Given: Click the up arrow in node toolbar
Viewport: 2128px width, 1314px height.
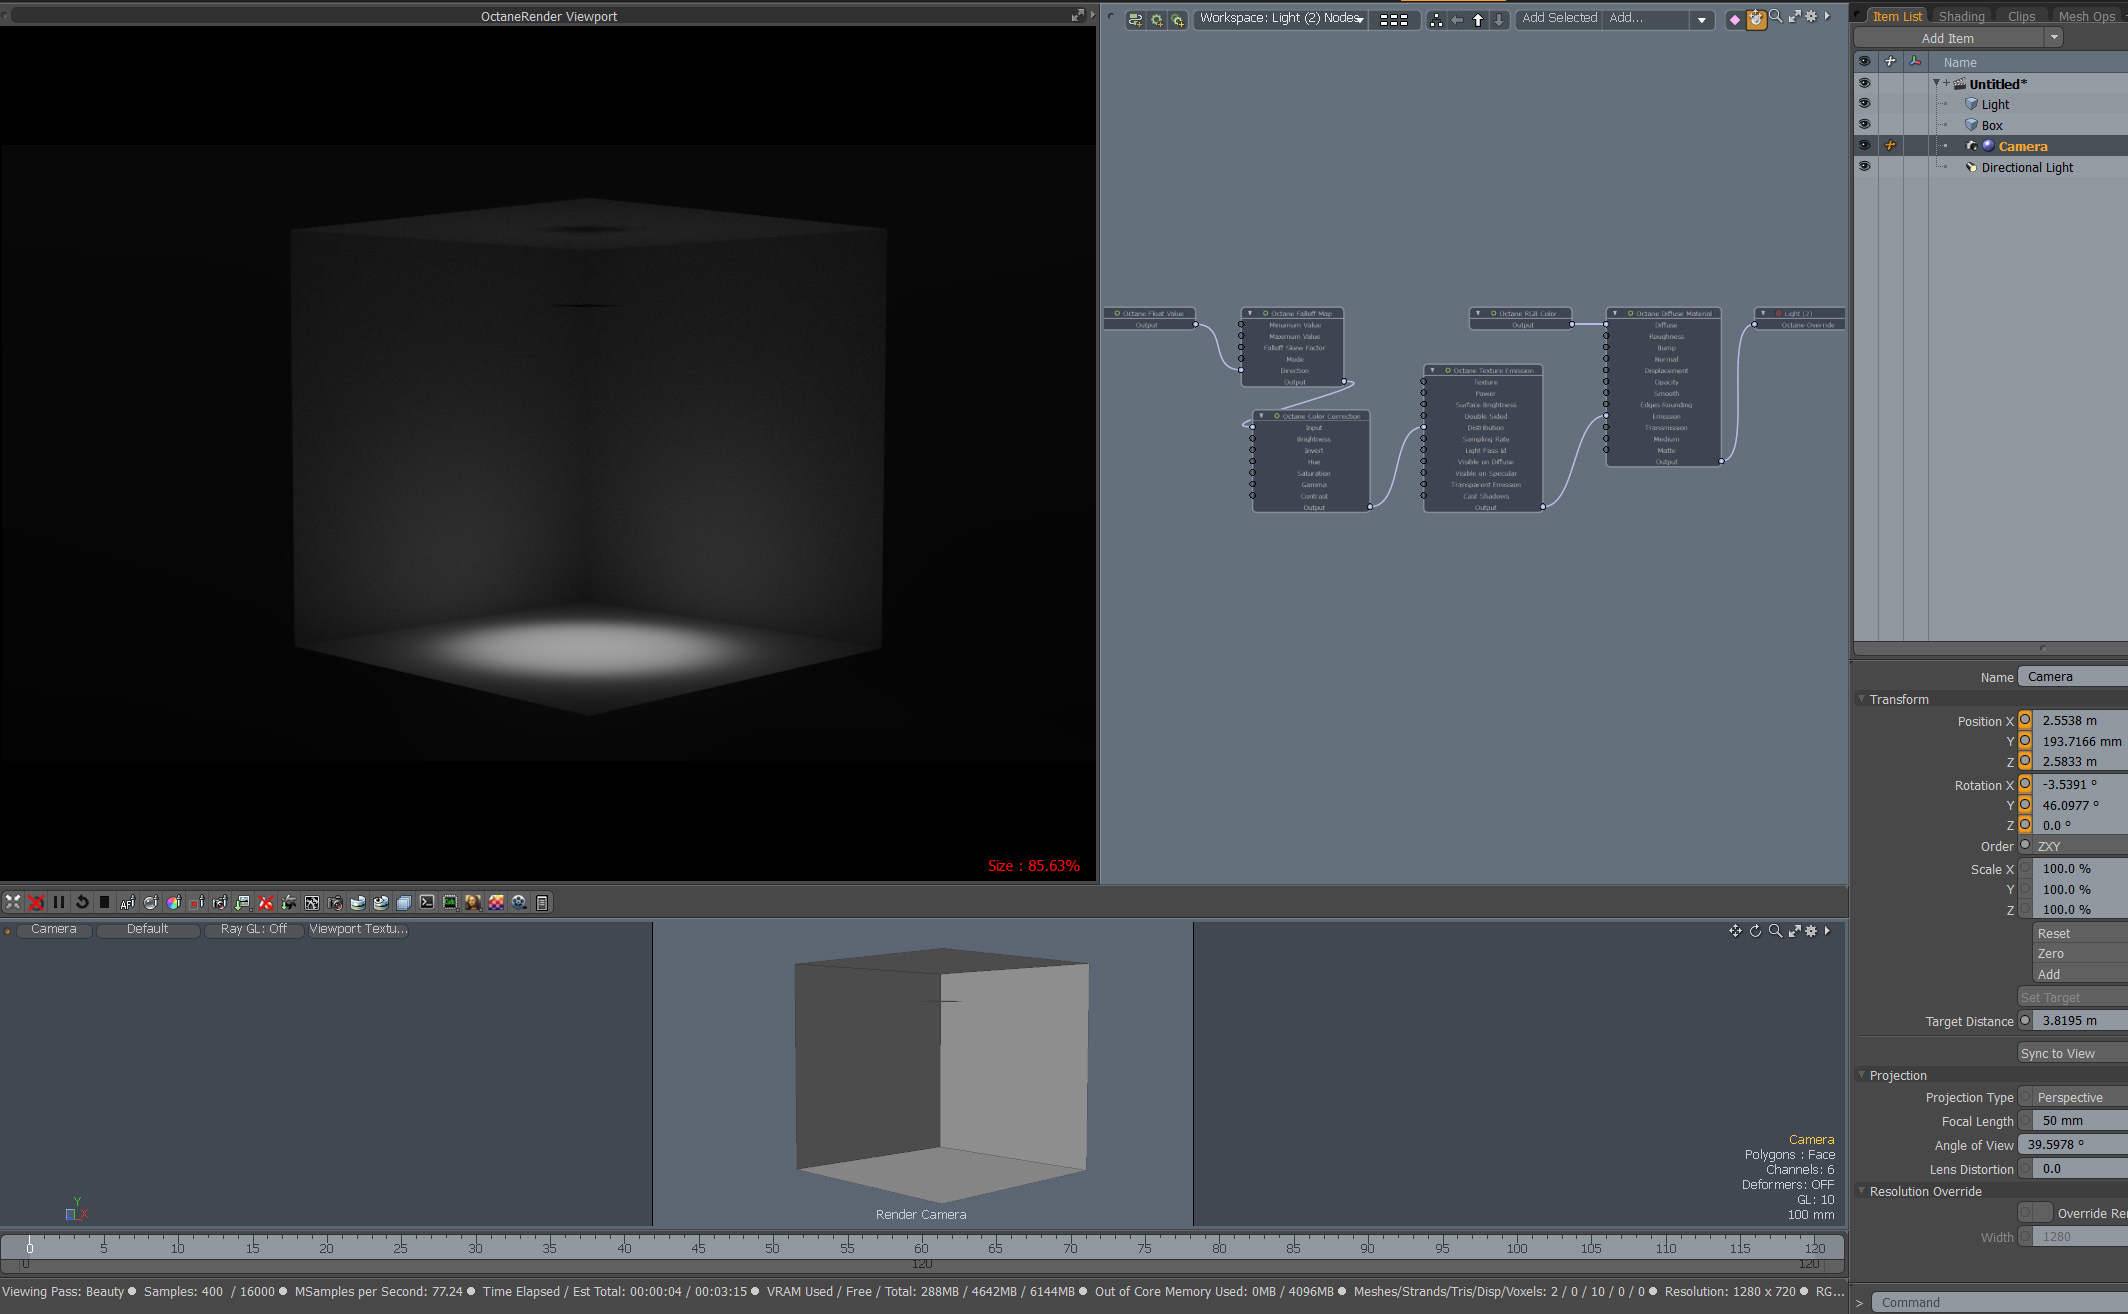Looking at the screenshot, I should pos(1478,19).
